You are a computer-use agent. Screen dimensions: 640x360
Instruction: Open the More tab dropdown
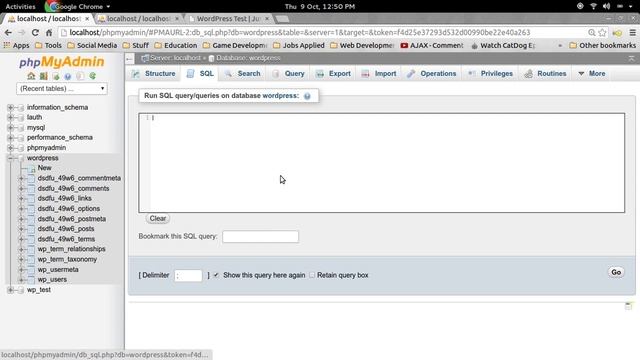point(592,73)
